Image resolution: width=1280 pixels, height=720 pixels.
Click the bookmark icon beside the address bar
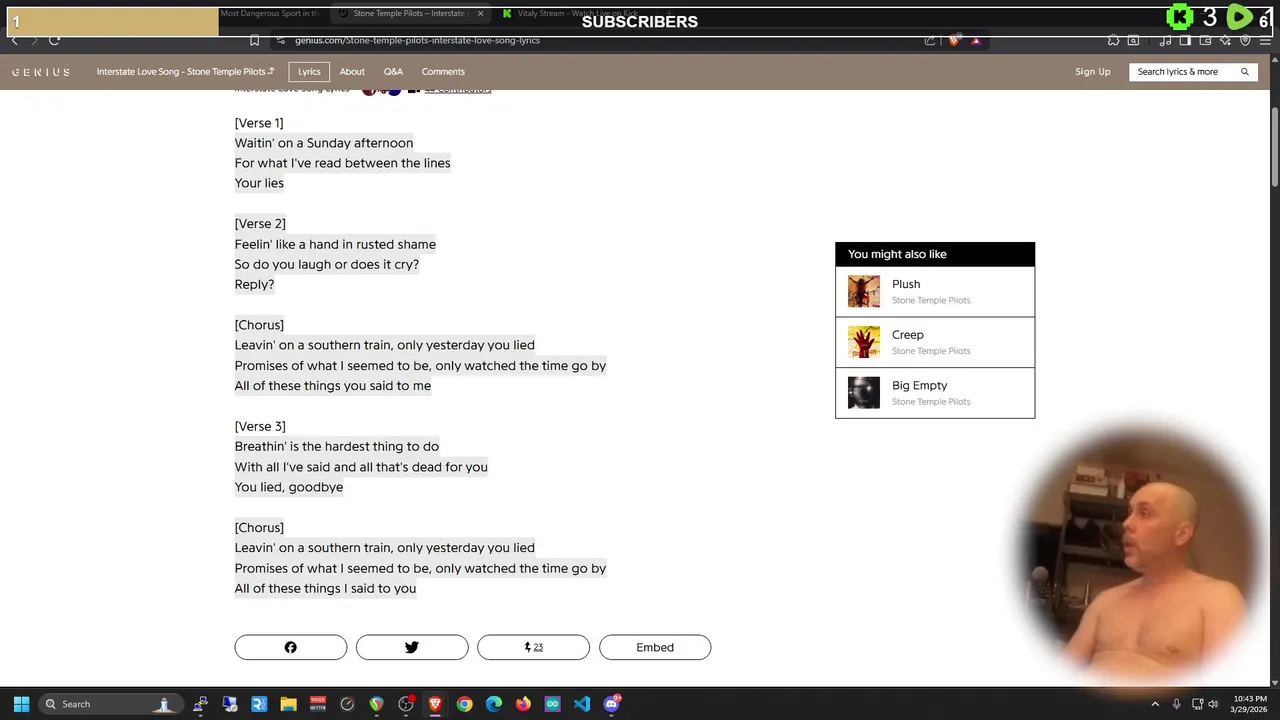pos(255,40)
